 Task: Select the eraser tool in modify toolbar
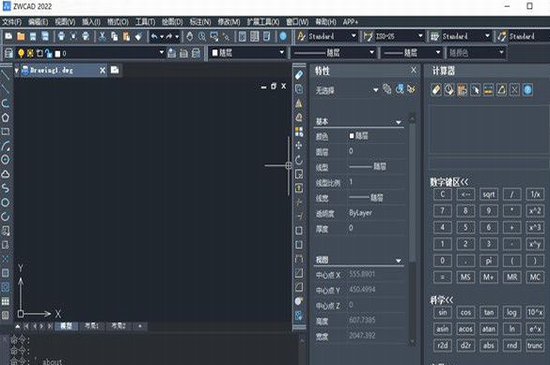(299, 75)
